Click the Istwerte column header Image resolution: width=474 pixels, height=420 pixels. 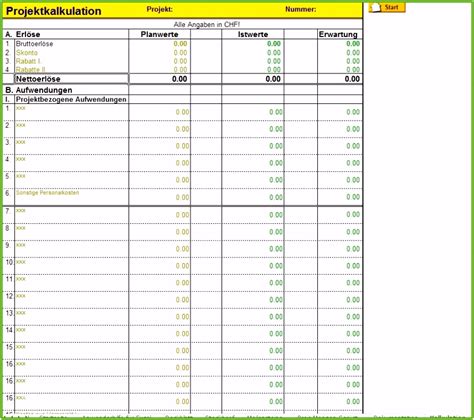pyautogui.click(x=253, y=34)
